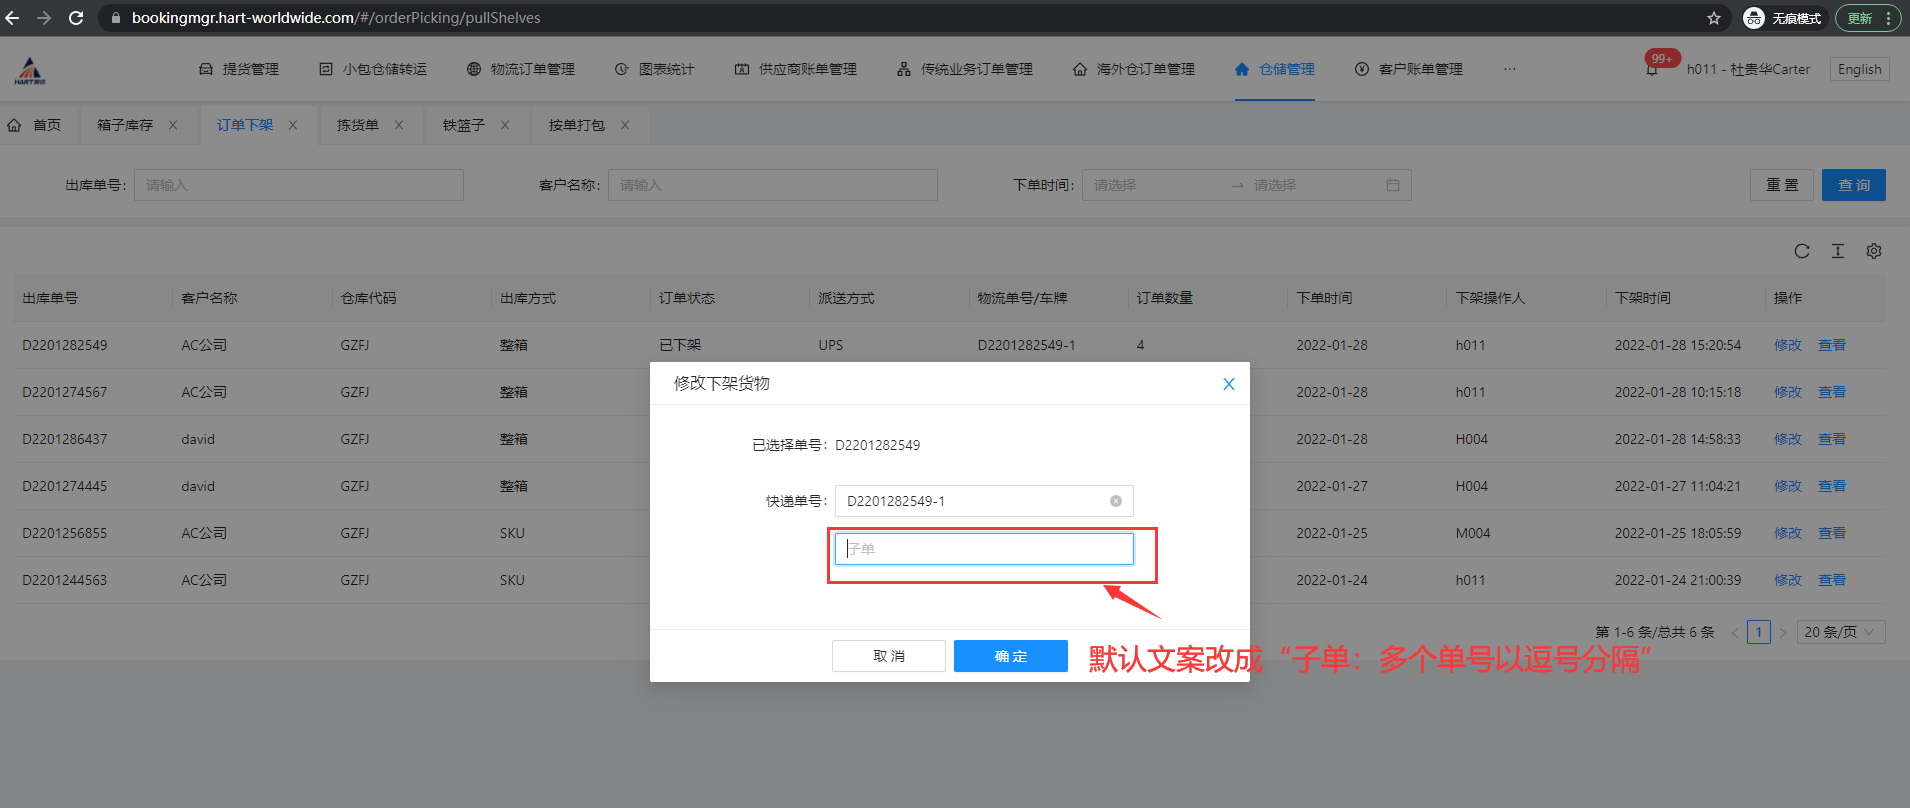Close the 箱子库存 tab
Screen dimensions: 1910x808
(x=173, y=125)
